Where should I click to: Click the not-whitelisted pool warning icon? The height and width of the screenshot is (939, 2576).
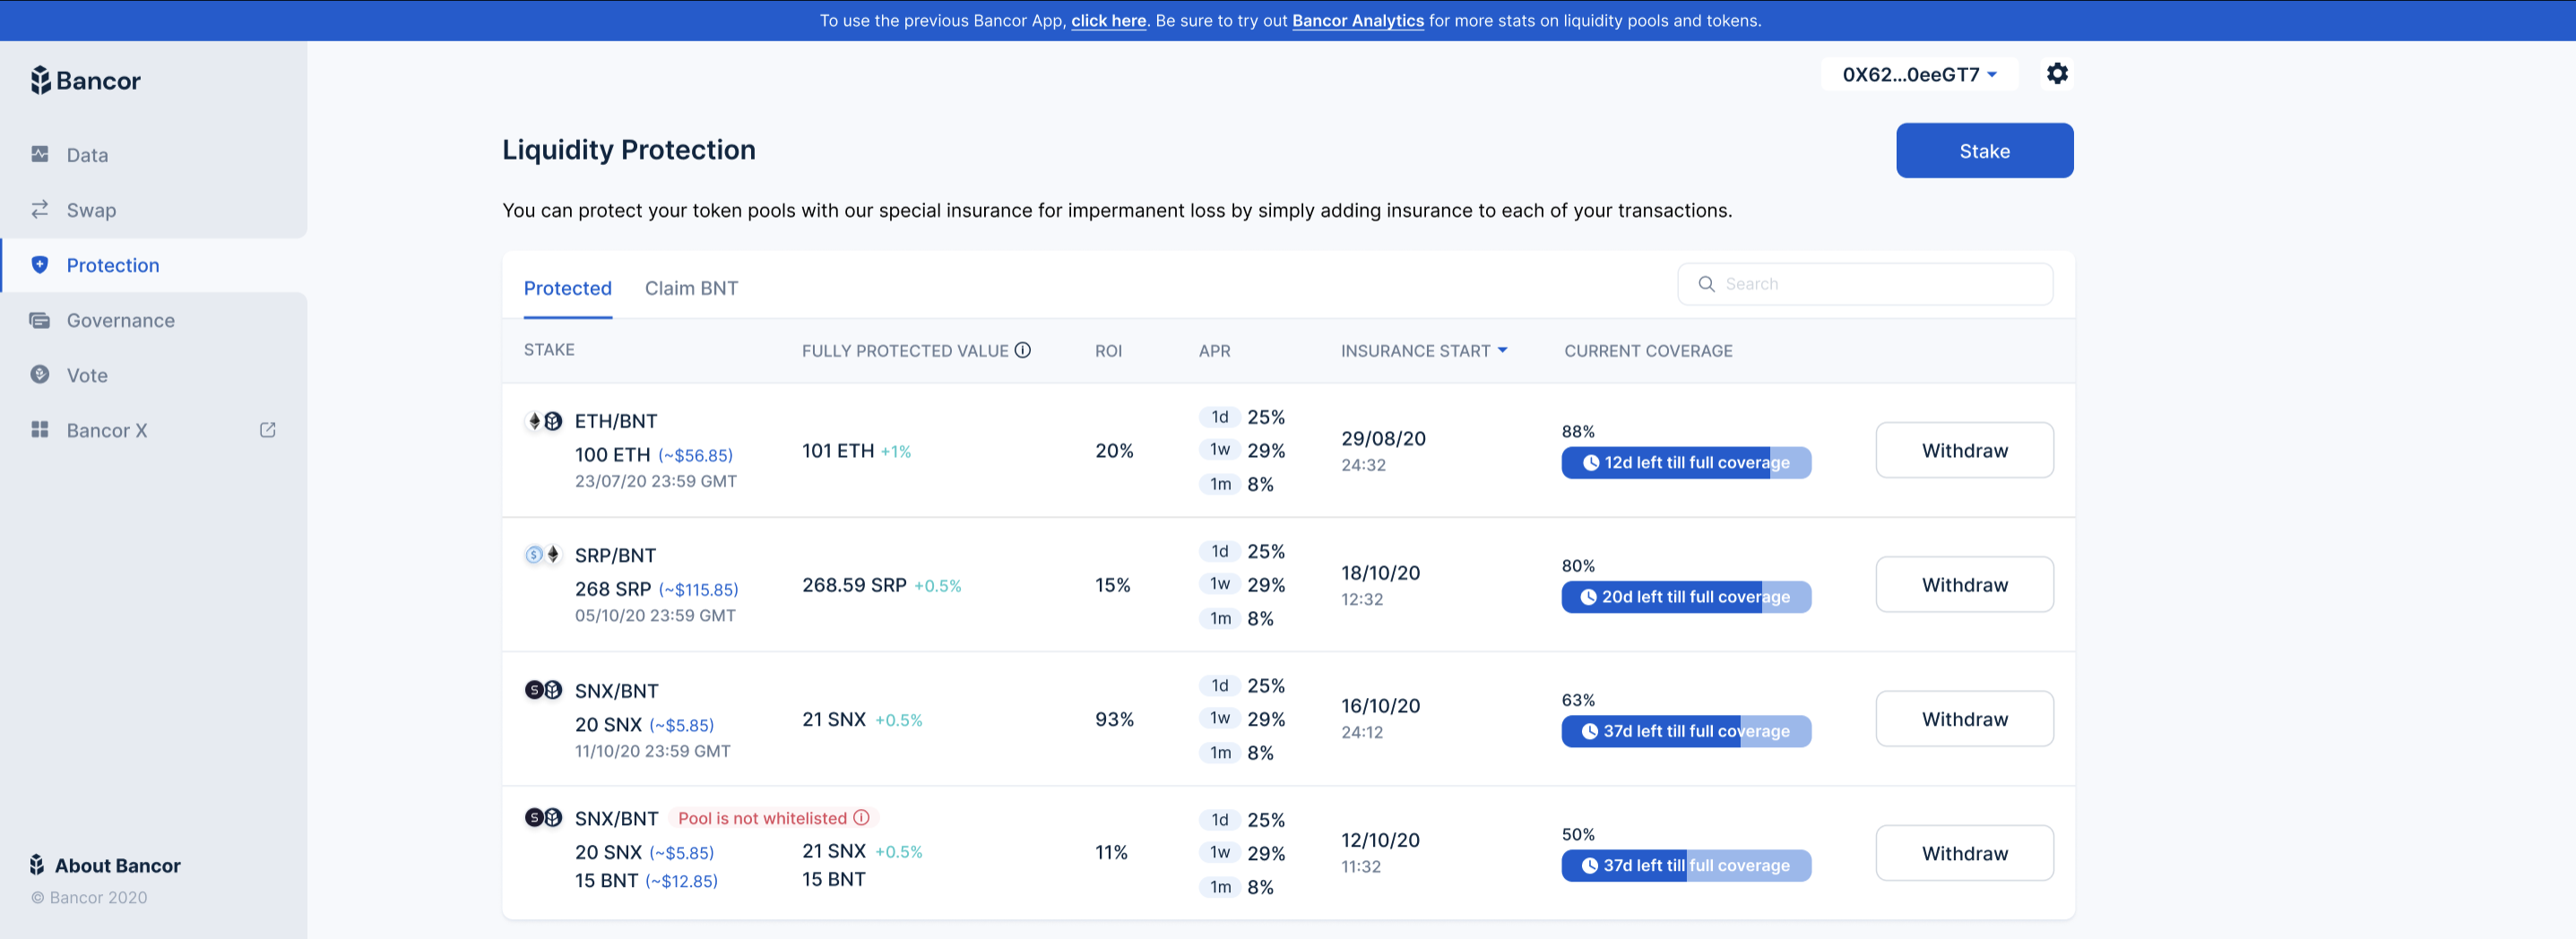click(x=861, y=818)
